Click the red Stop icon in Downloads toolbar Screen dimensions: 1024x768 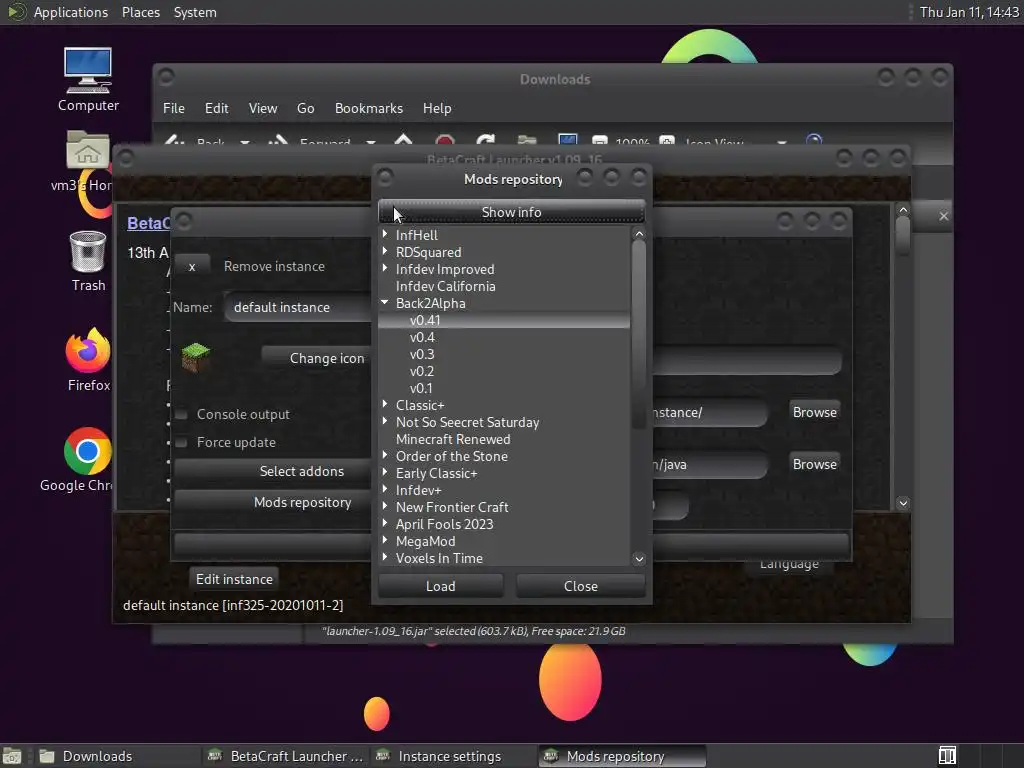(x=445, y=140)
